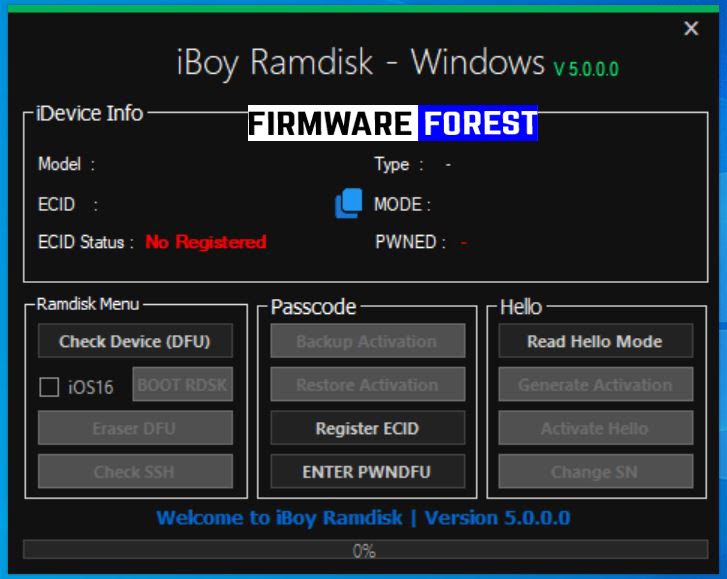Click Backup Activation button

[368, 341]
